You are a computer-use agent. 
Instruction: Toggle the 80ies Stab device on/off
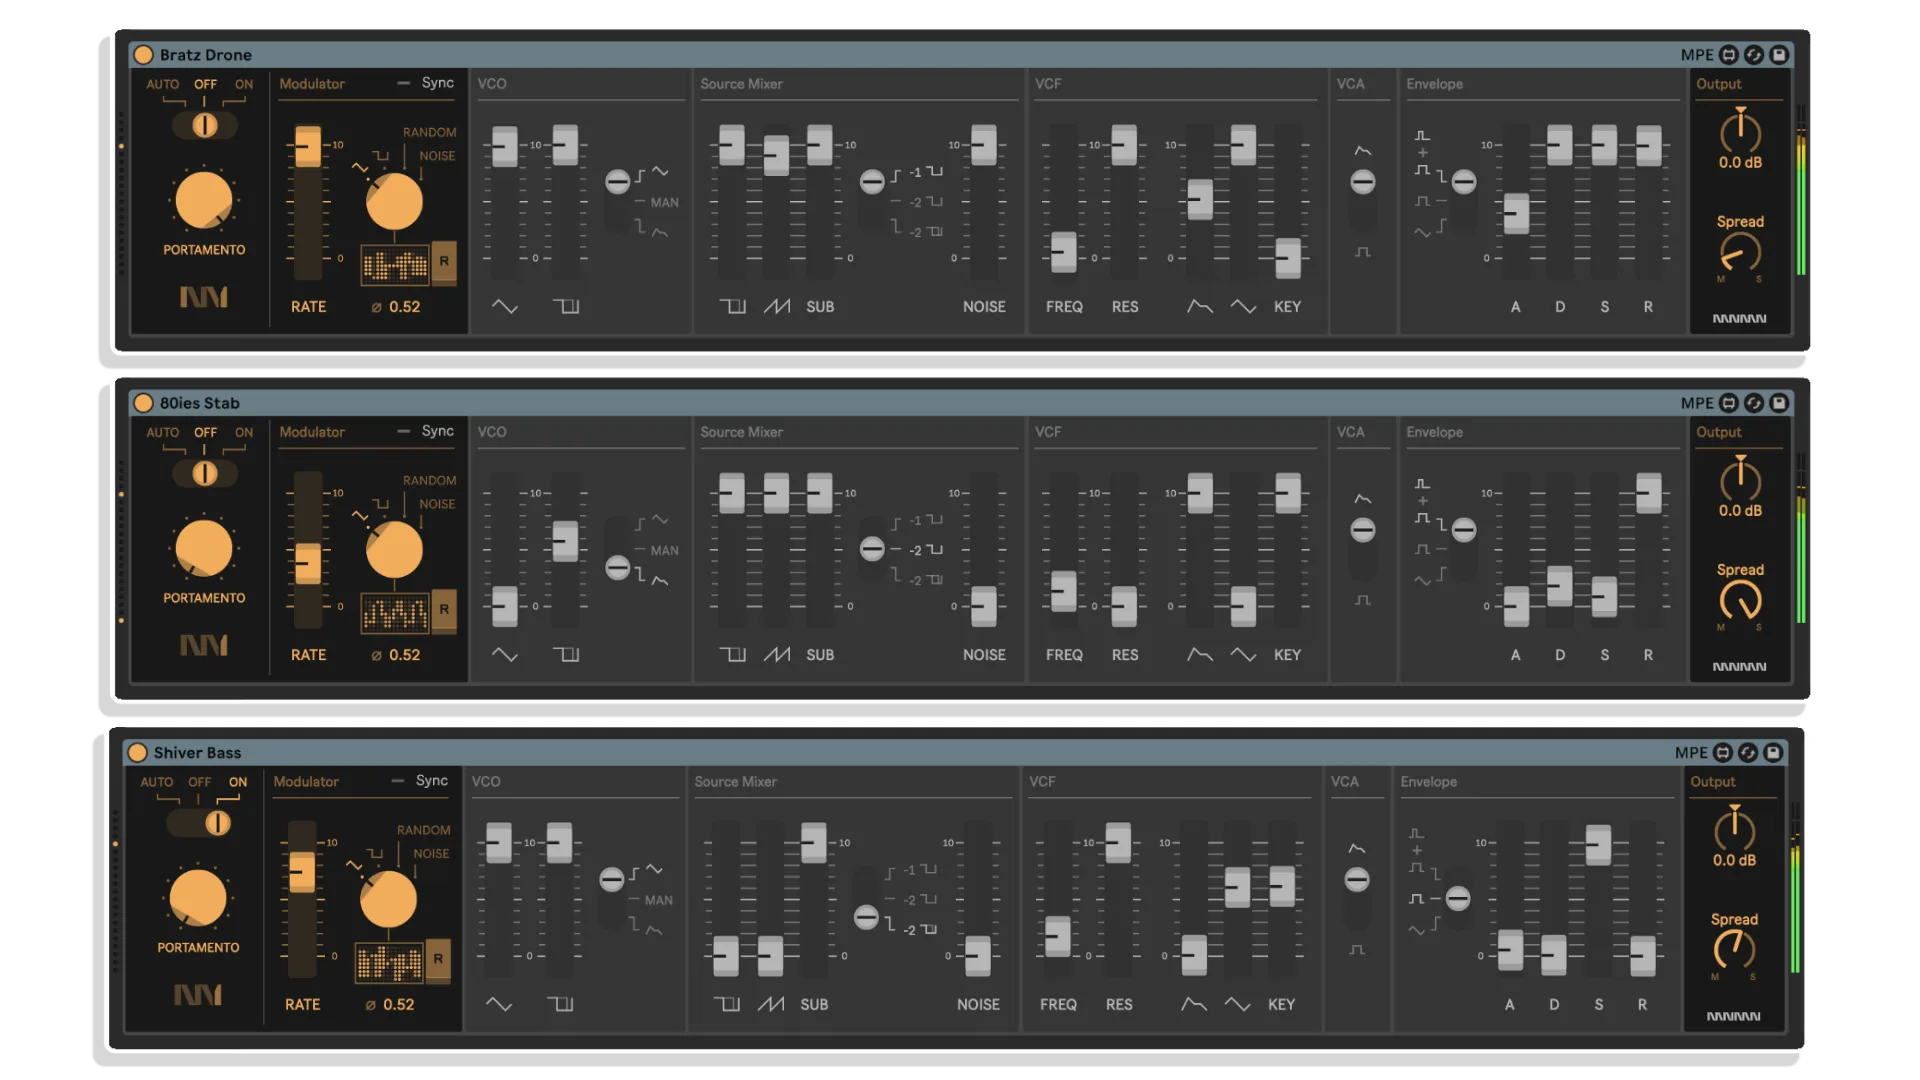(144, 403)
